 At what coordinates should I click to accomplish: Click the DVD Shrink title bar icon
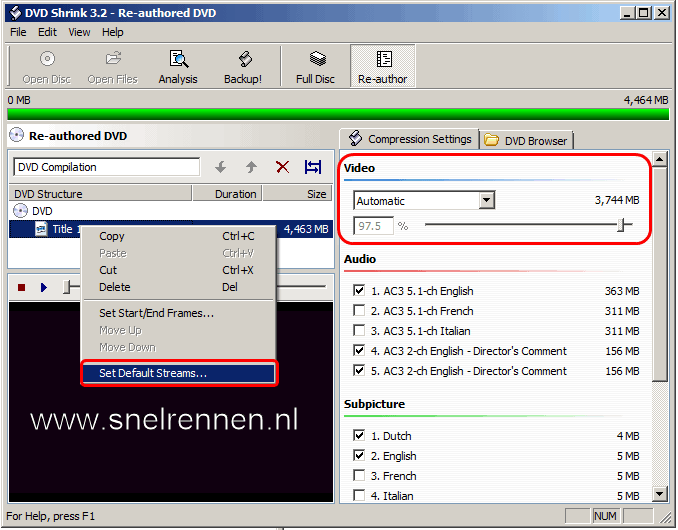(x=15, y=13)
